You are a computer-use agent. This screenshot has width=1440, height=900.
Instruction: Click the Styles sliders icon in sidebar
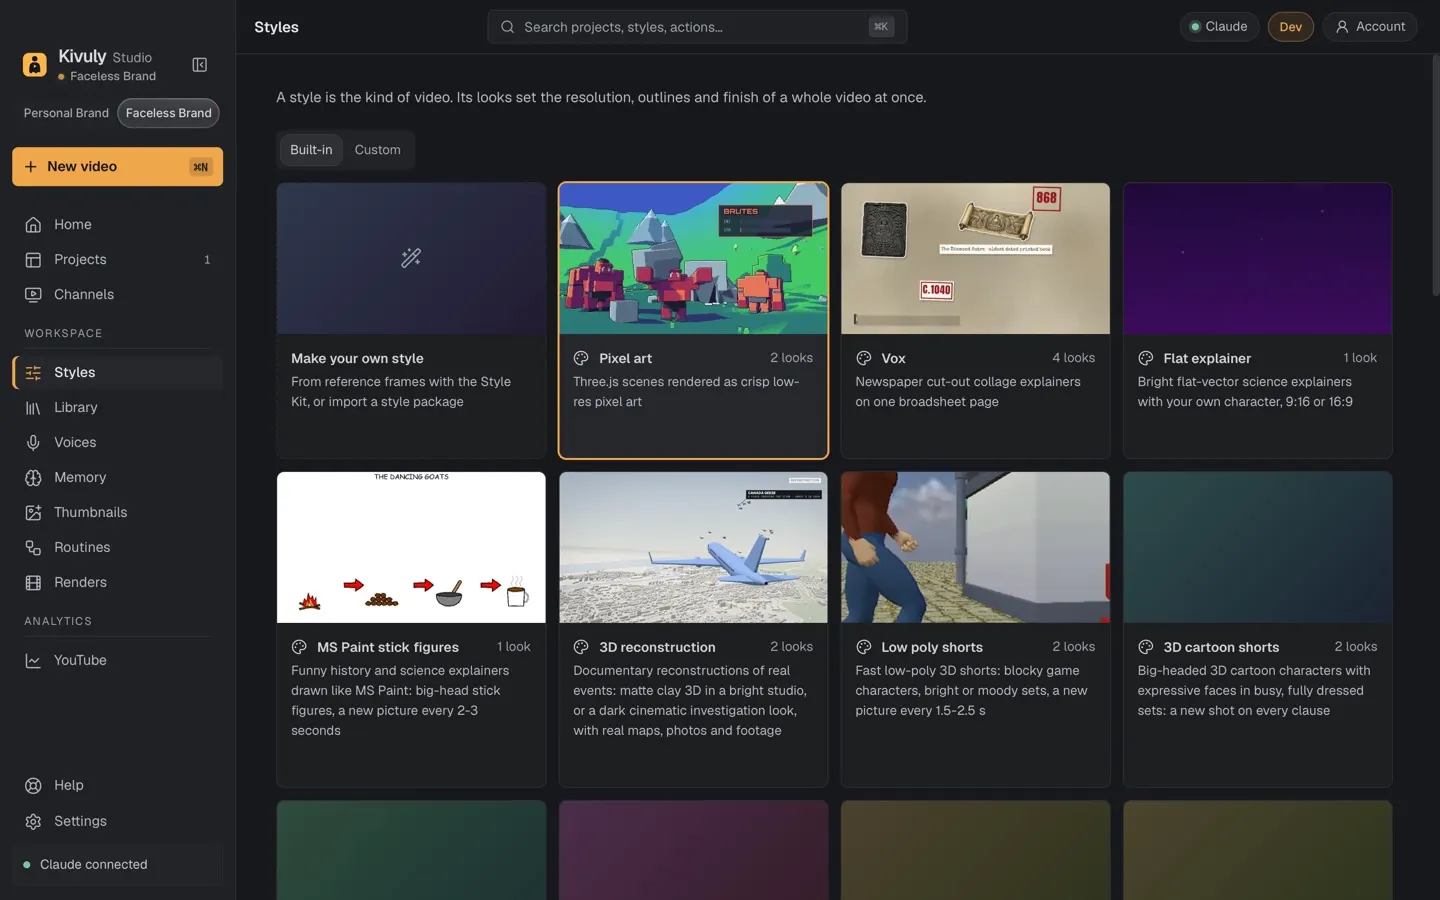(x=33, y=373)
